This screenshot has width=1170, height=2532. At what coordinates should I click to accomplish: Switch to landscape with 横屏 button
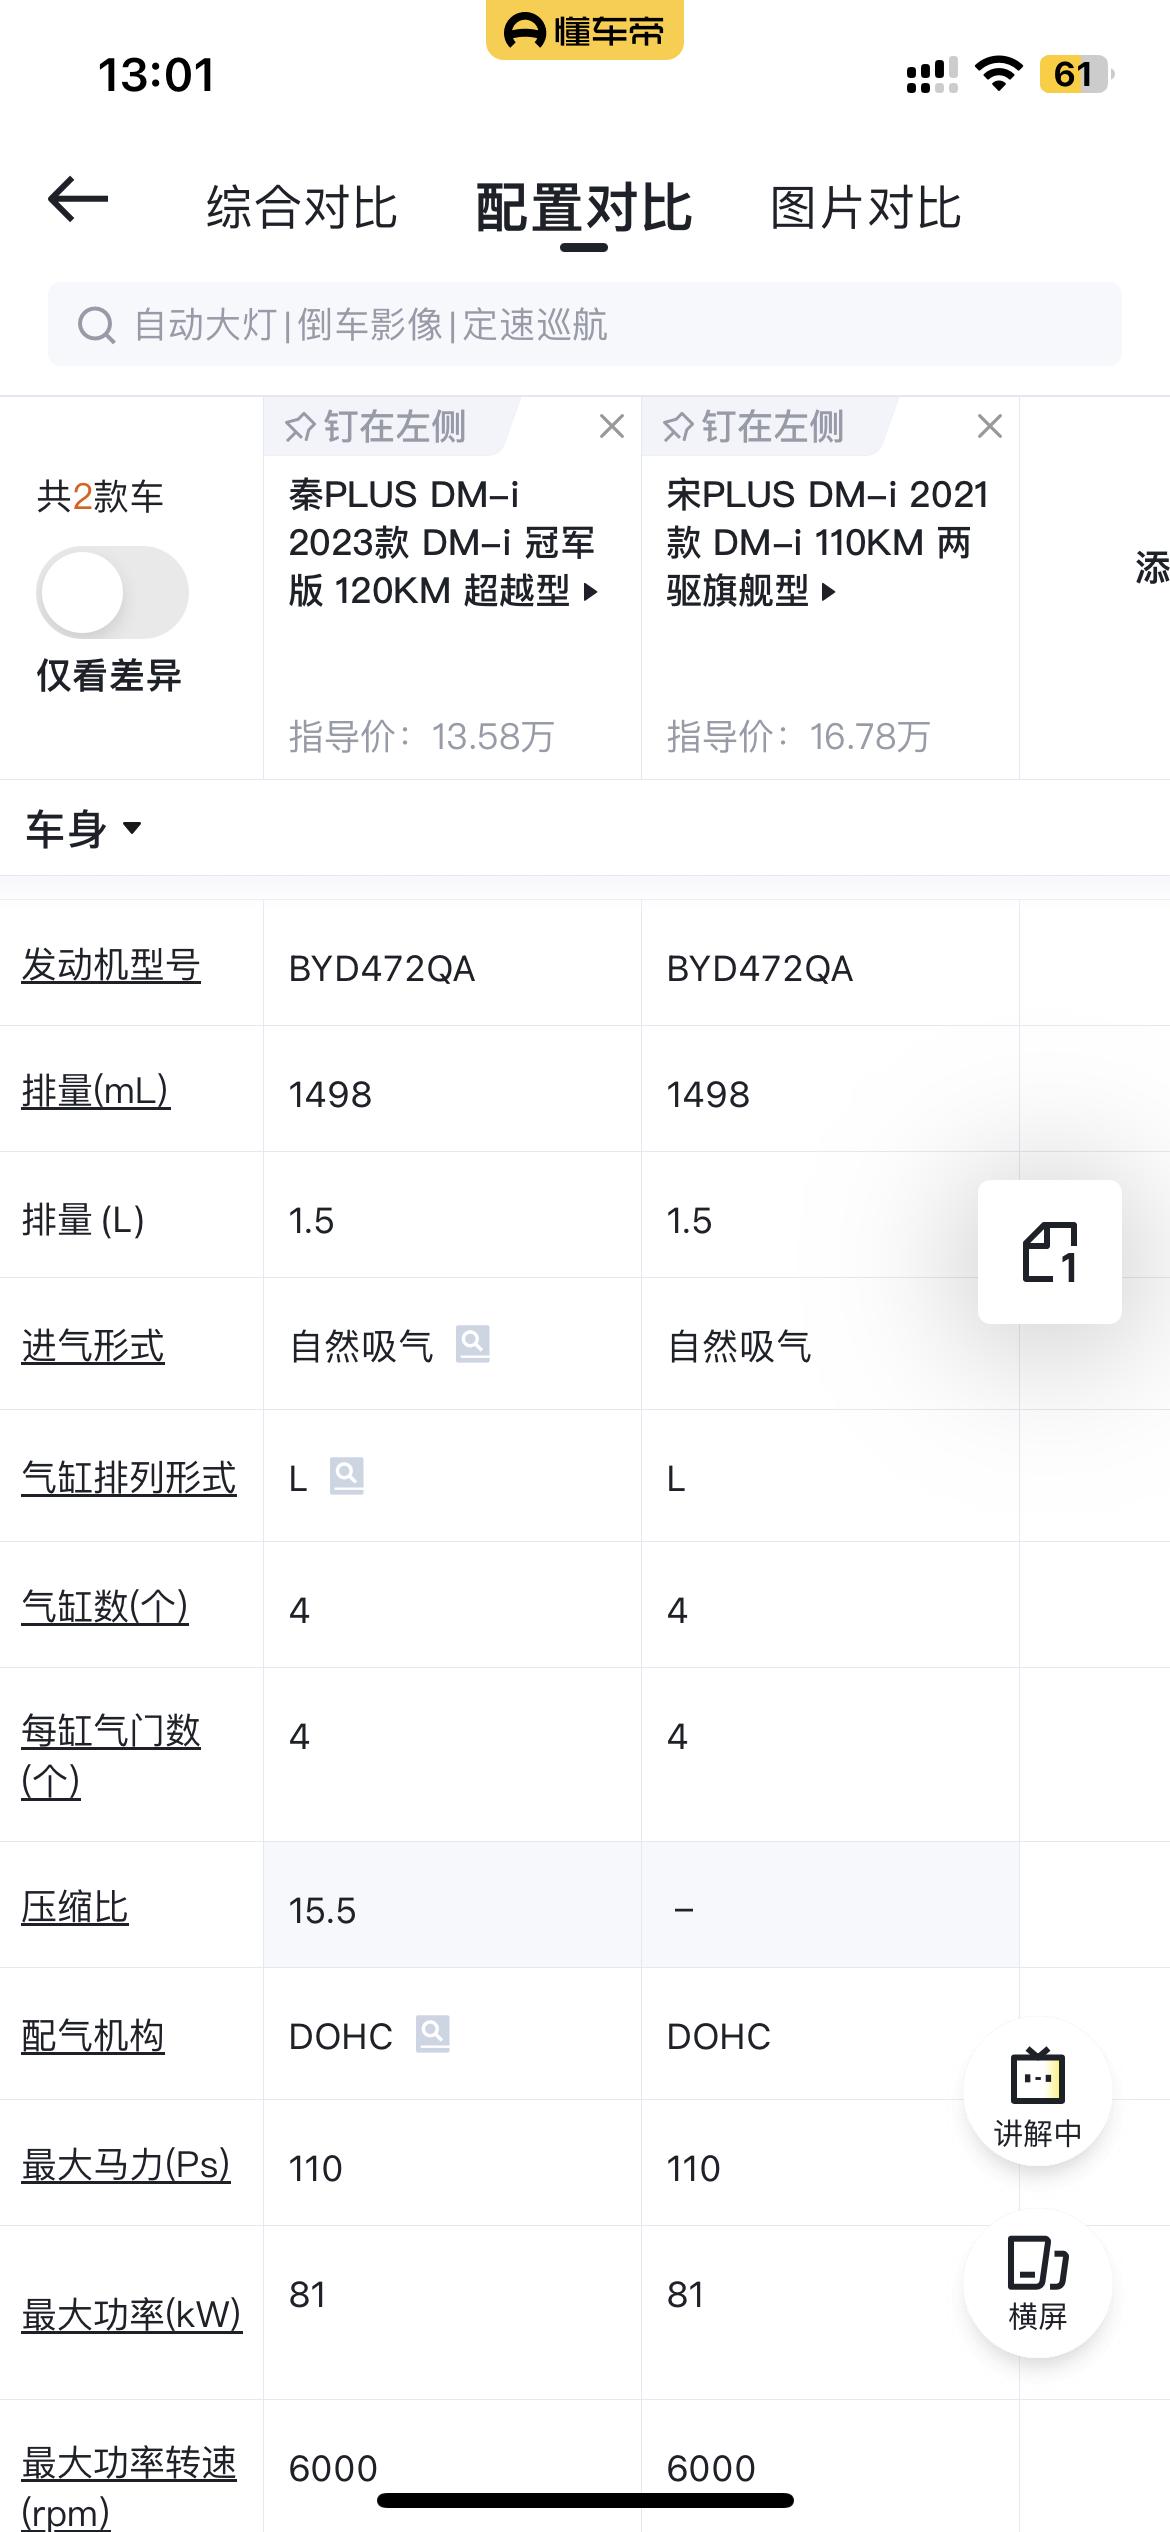click(x=1038, y=2284)
